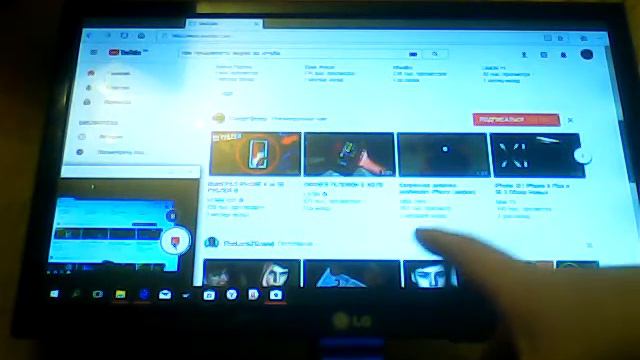Click the teal channel avatar in lower section
Viewport: 640px width, 360px height.
[x=211, y=243]
